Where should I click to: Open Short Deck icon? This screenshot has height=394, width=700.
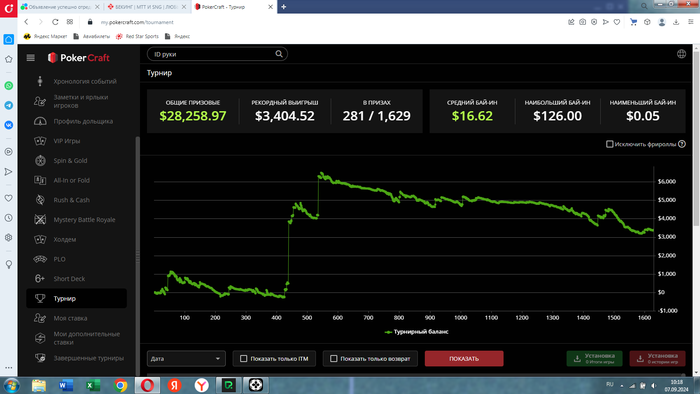point(40,279)
